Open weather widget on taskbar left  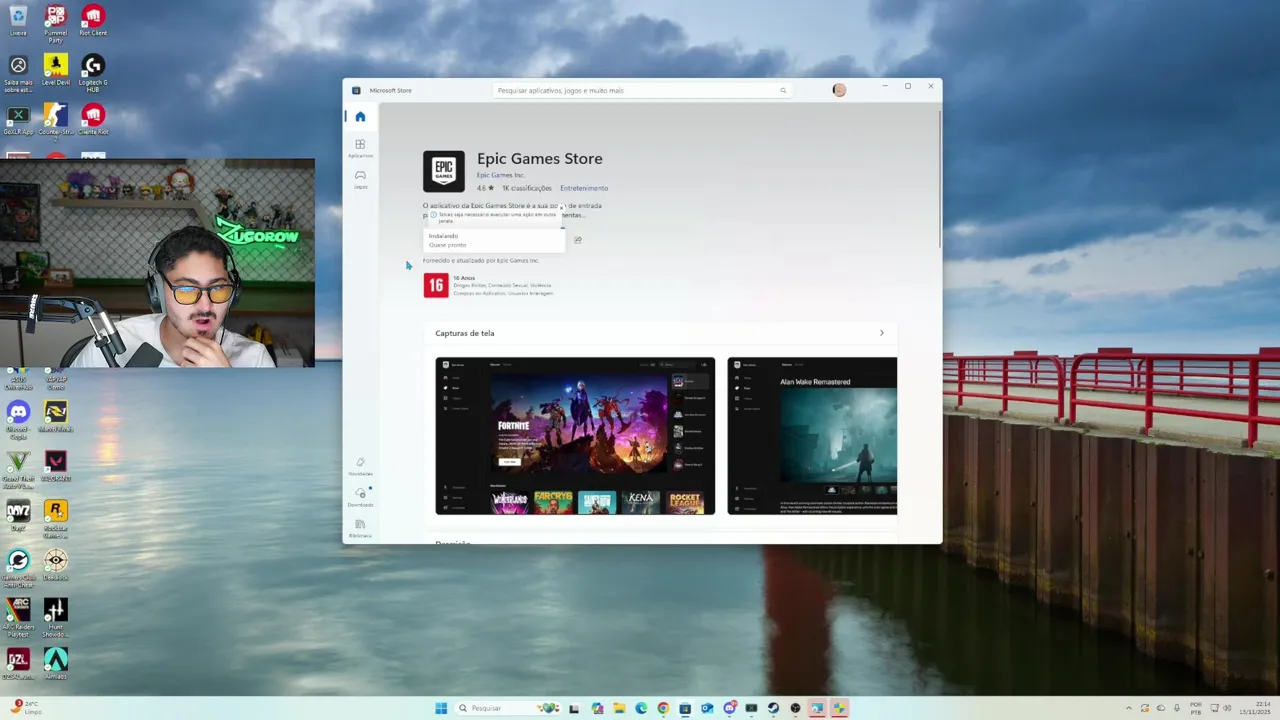tap(27, 708)
